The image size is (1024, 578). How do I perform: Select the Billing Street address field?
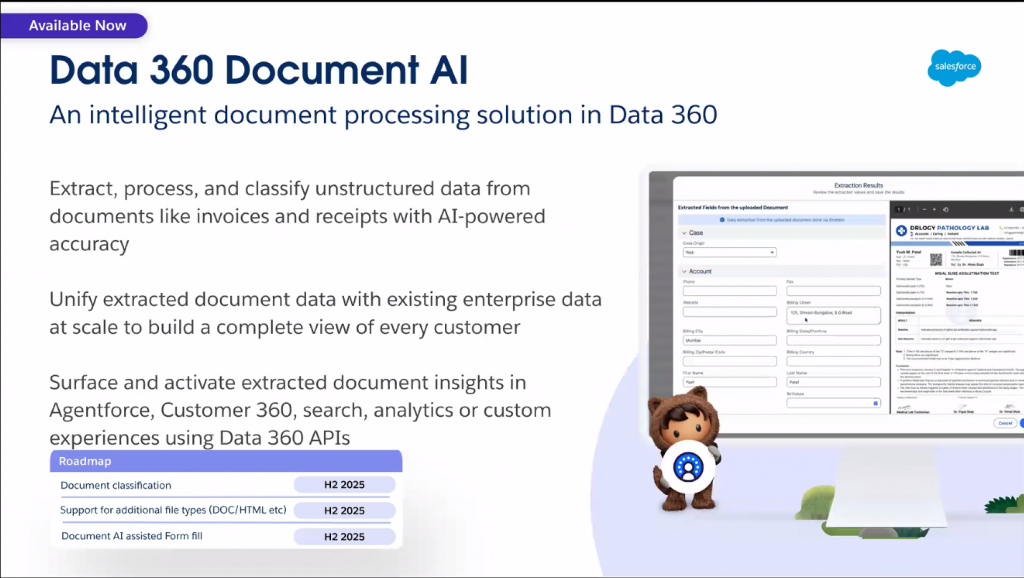tap(833, 316)
